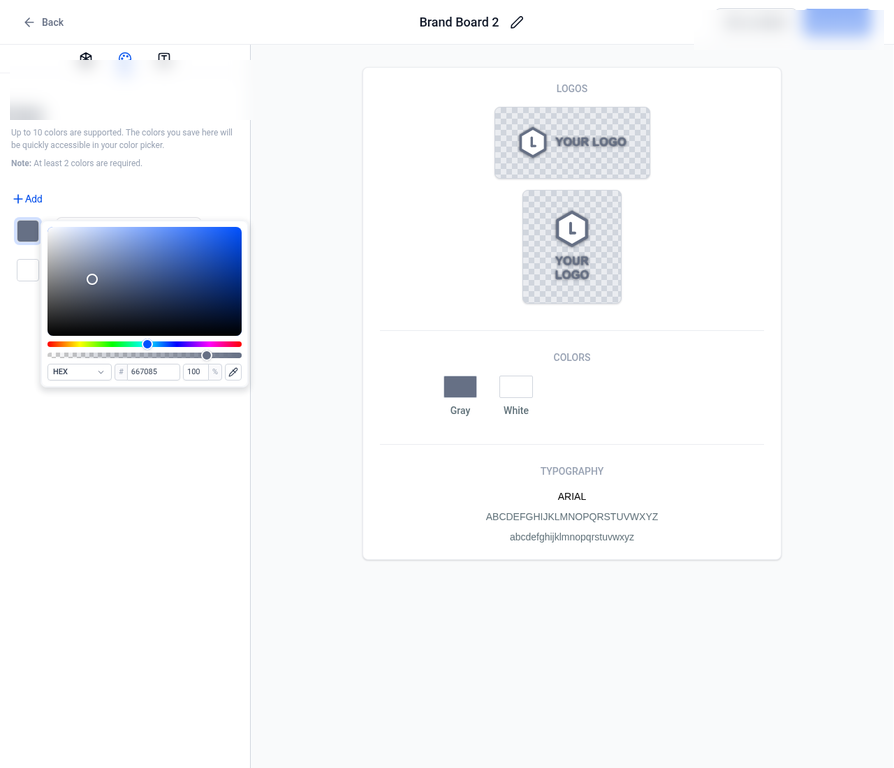Screen dimensions: 894x768
Task: Click the Gray swatch in Colors preview
Action: click(x=460, y=387)
